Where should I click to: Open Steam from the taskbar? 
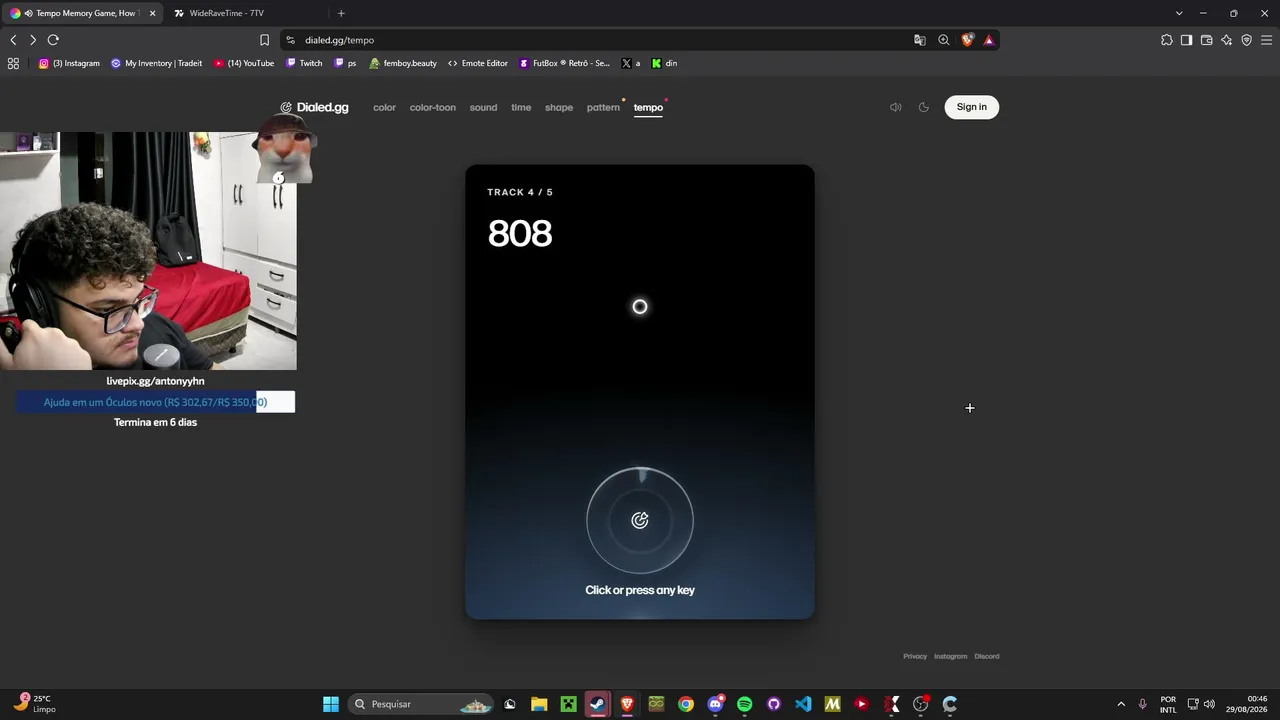[x=597, y=704]
